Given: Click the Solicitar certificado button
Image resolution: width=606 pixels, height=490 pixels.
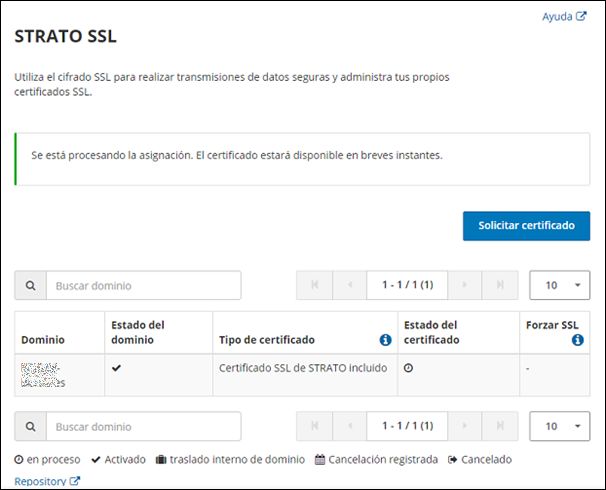Looking at the screenshot, I should tap(526, 226).
